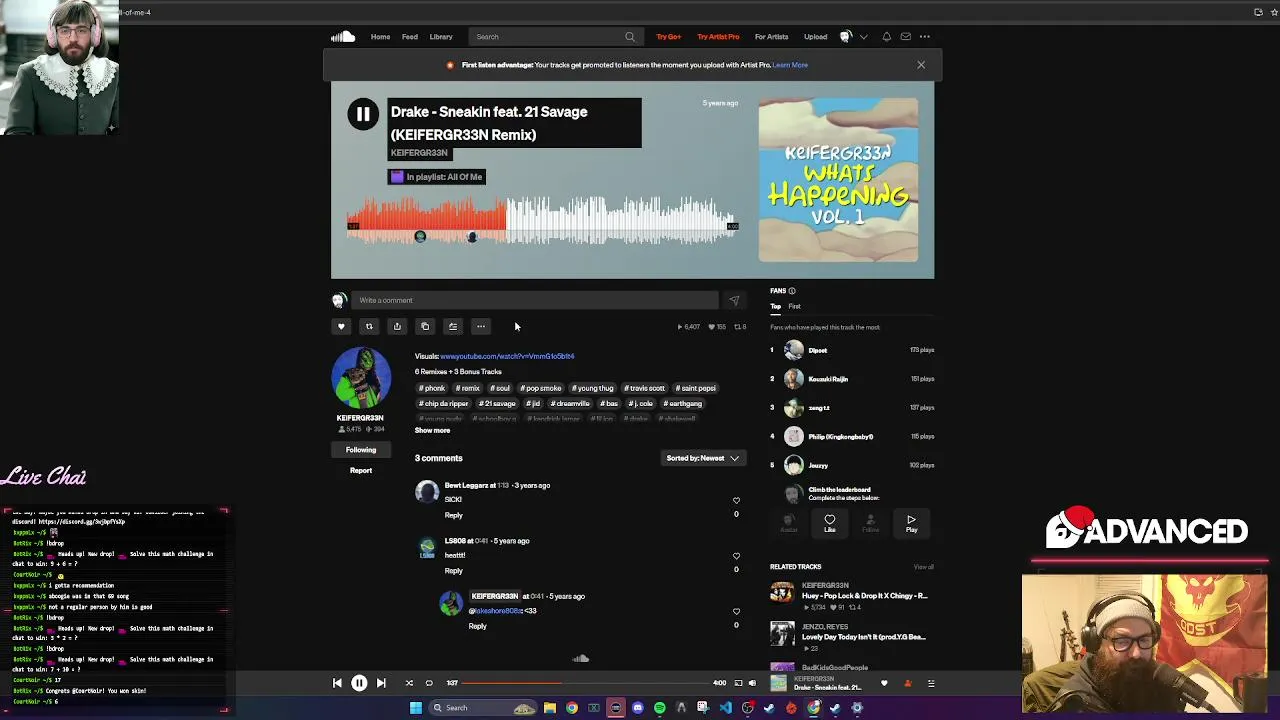1280x720 pixels.
Task: Like Bewt Leggerz's SICK! comment
Action: (x=737, y=501)
